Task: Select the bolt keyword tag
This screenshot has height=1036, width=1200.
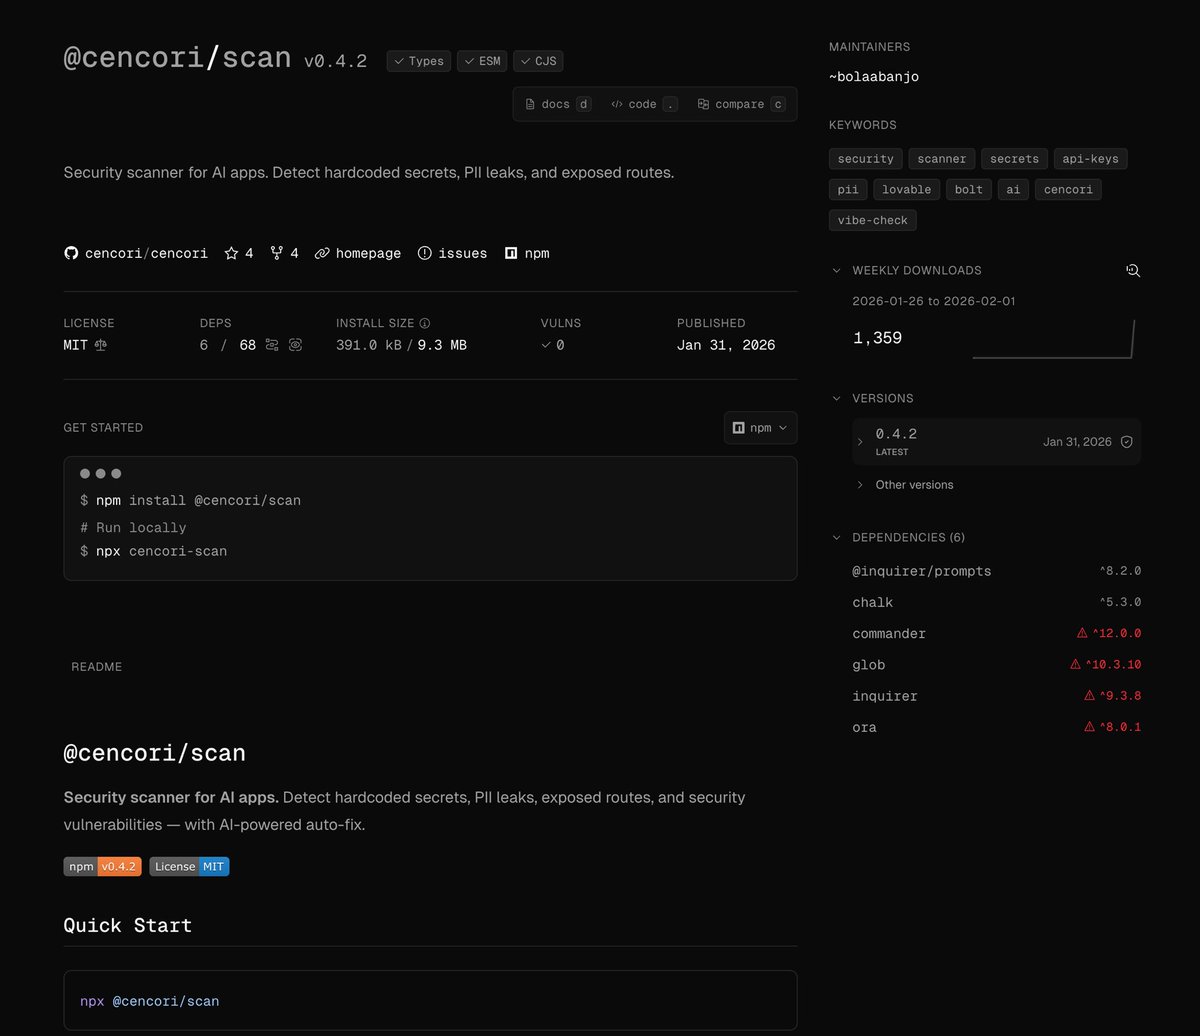Action: [x=968, y=189]
